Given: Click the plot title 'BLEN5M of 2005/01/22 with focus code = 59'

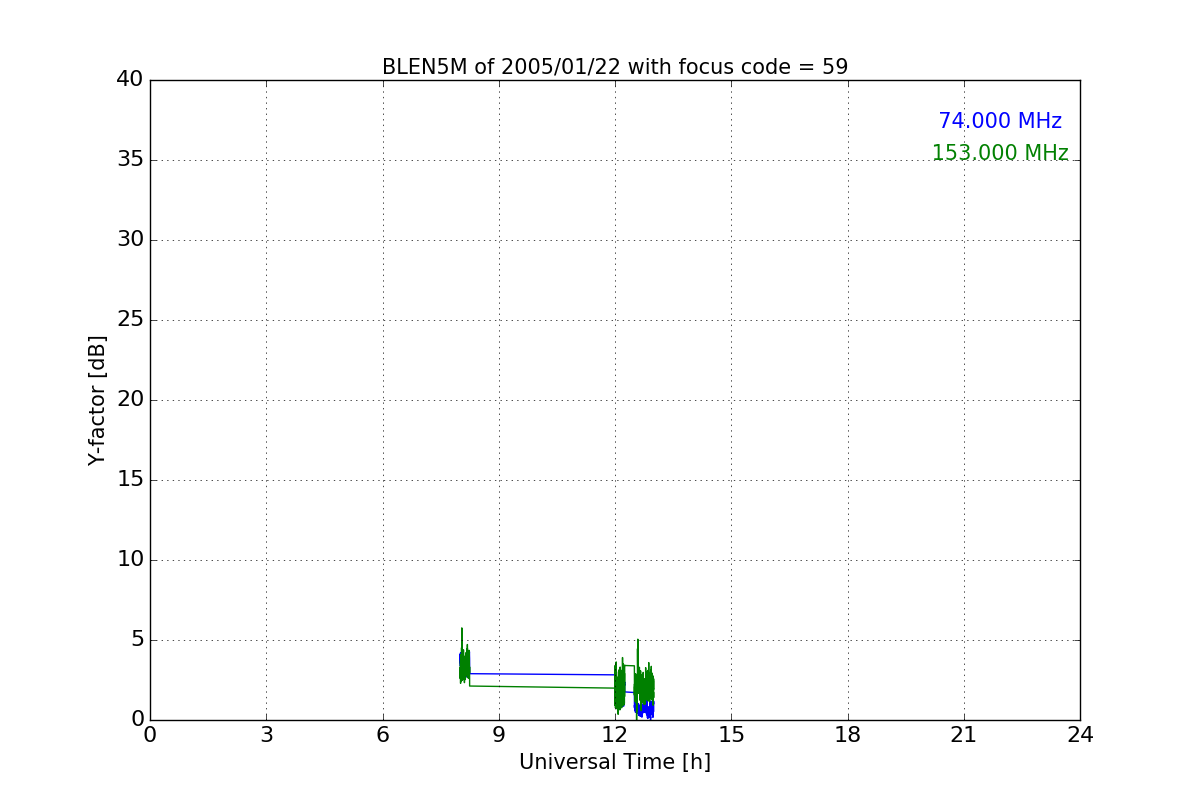Looking at the screenshot, I should click(615, 67).
